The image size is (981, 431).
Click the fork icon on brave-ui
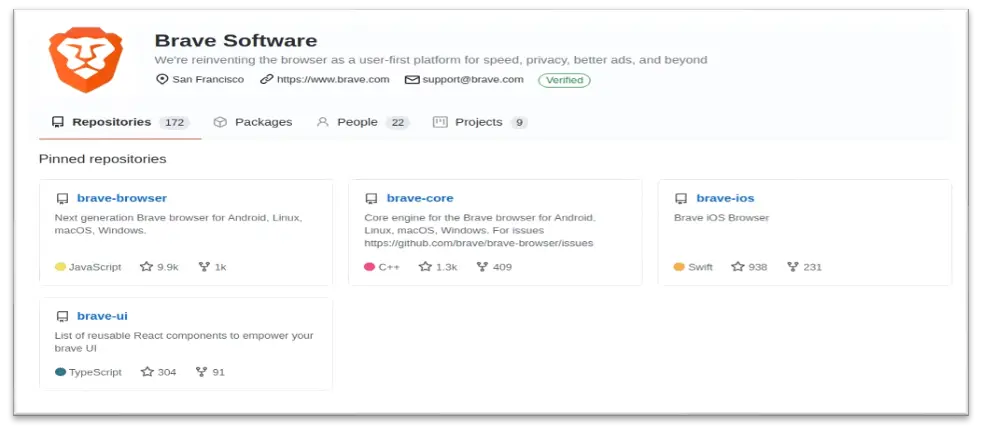point(201,372)
